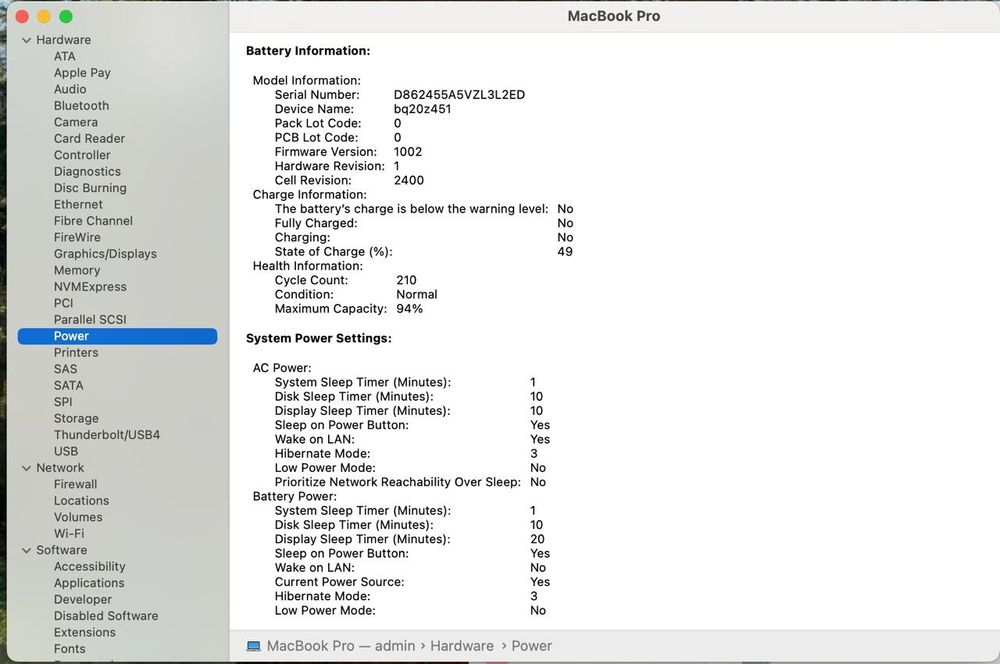The image size is (1000, 664).
Task: Open Fibre Channel entry
Action: 93,221
